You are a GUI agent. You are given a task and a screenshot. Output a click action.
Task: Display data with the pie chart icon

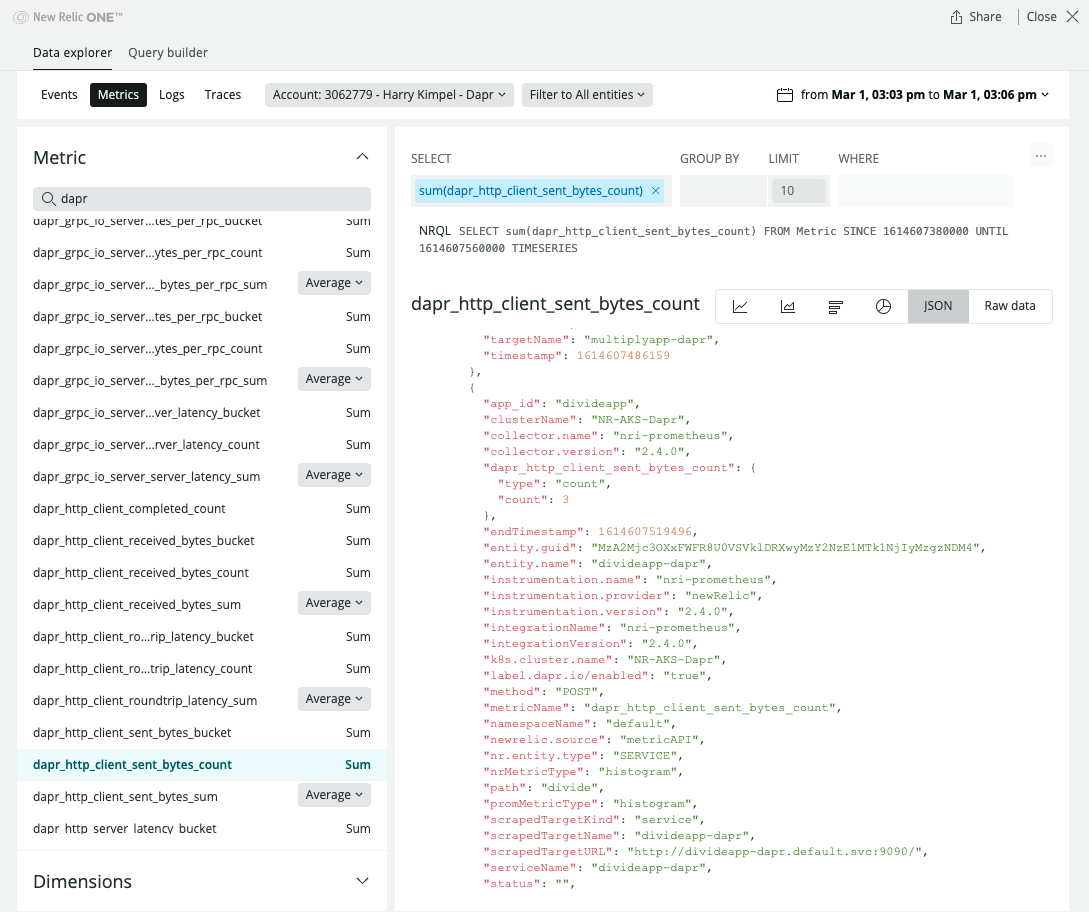click(x=884, y=306)
